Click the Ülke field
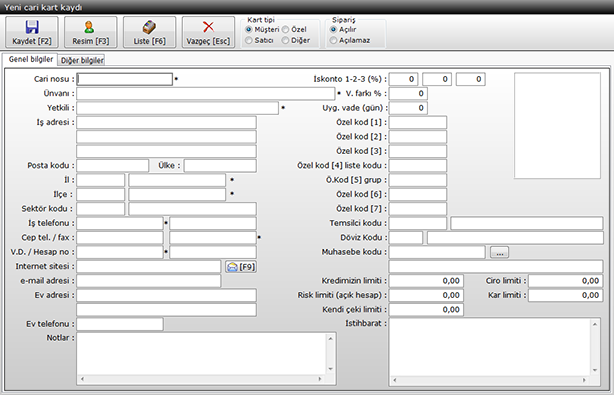 (x=220, y=166)
